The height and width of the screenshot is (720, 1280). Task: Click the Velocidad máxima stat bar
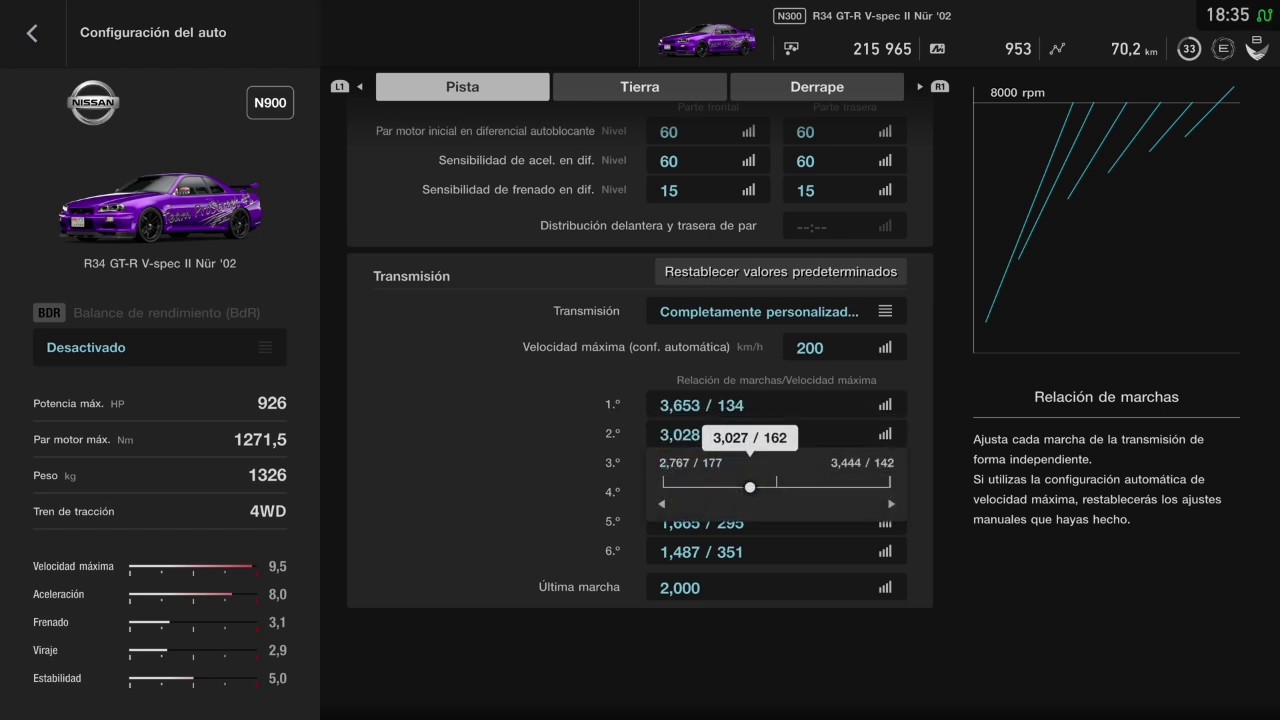[x=193, y=566]
